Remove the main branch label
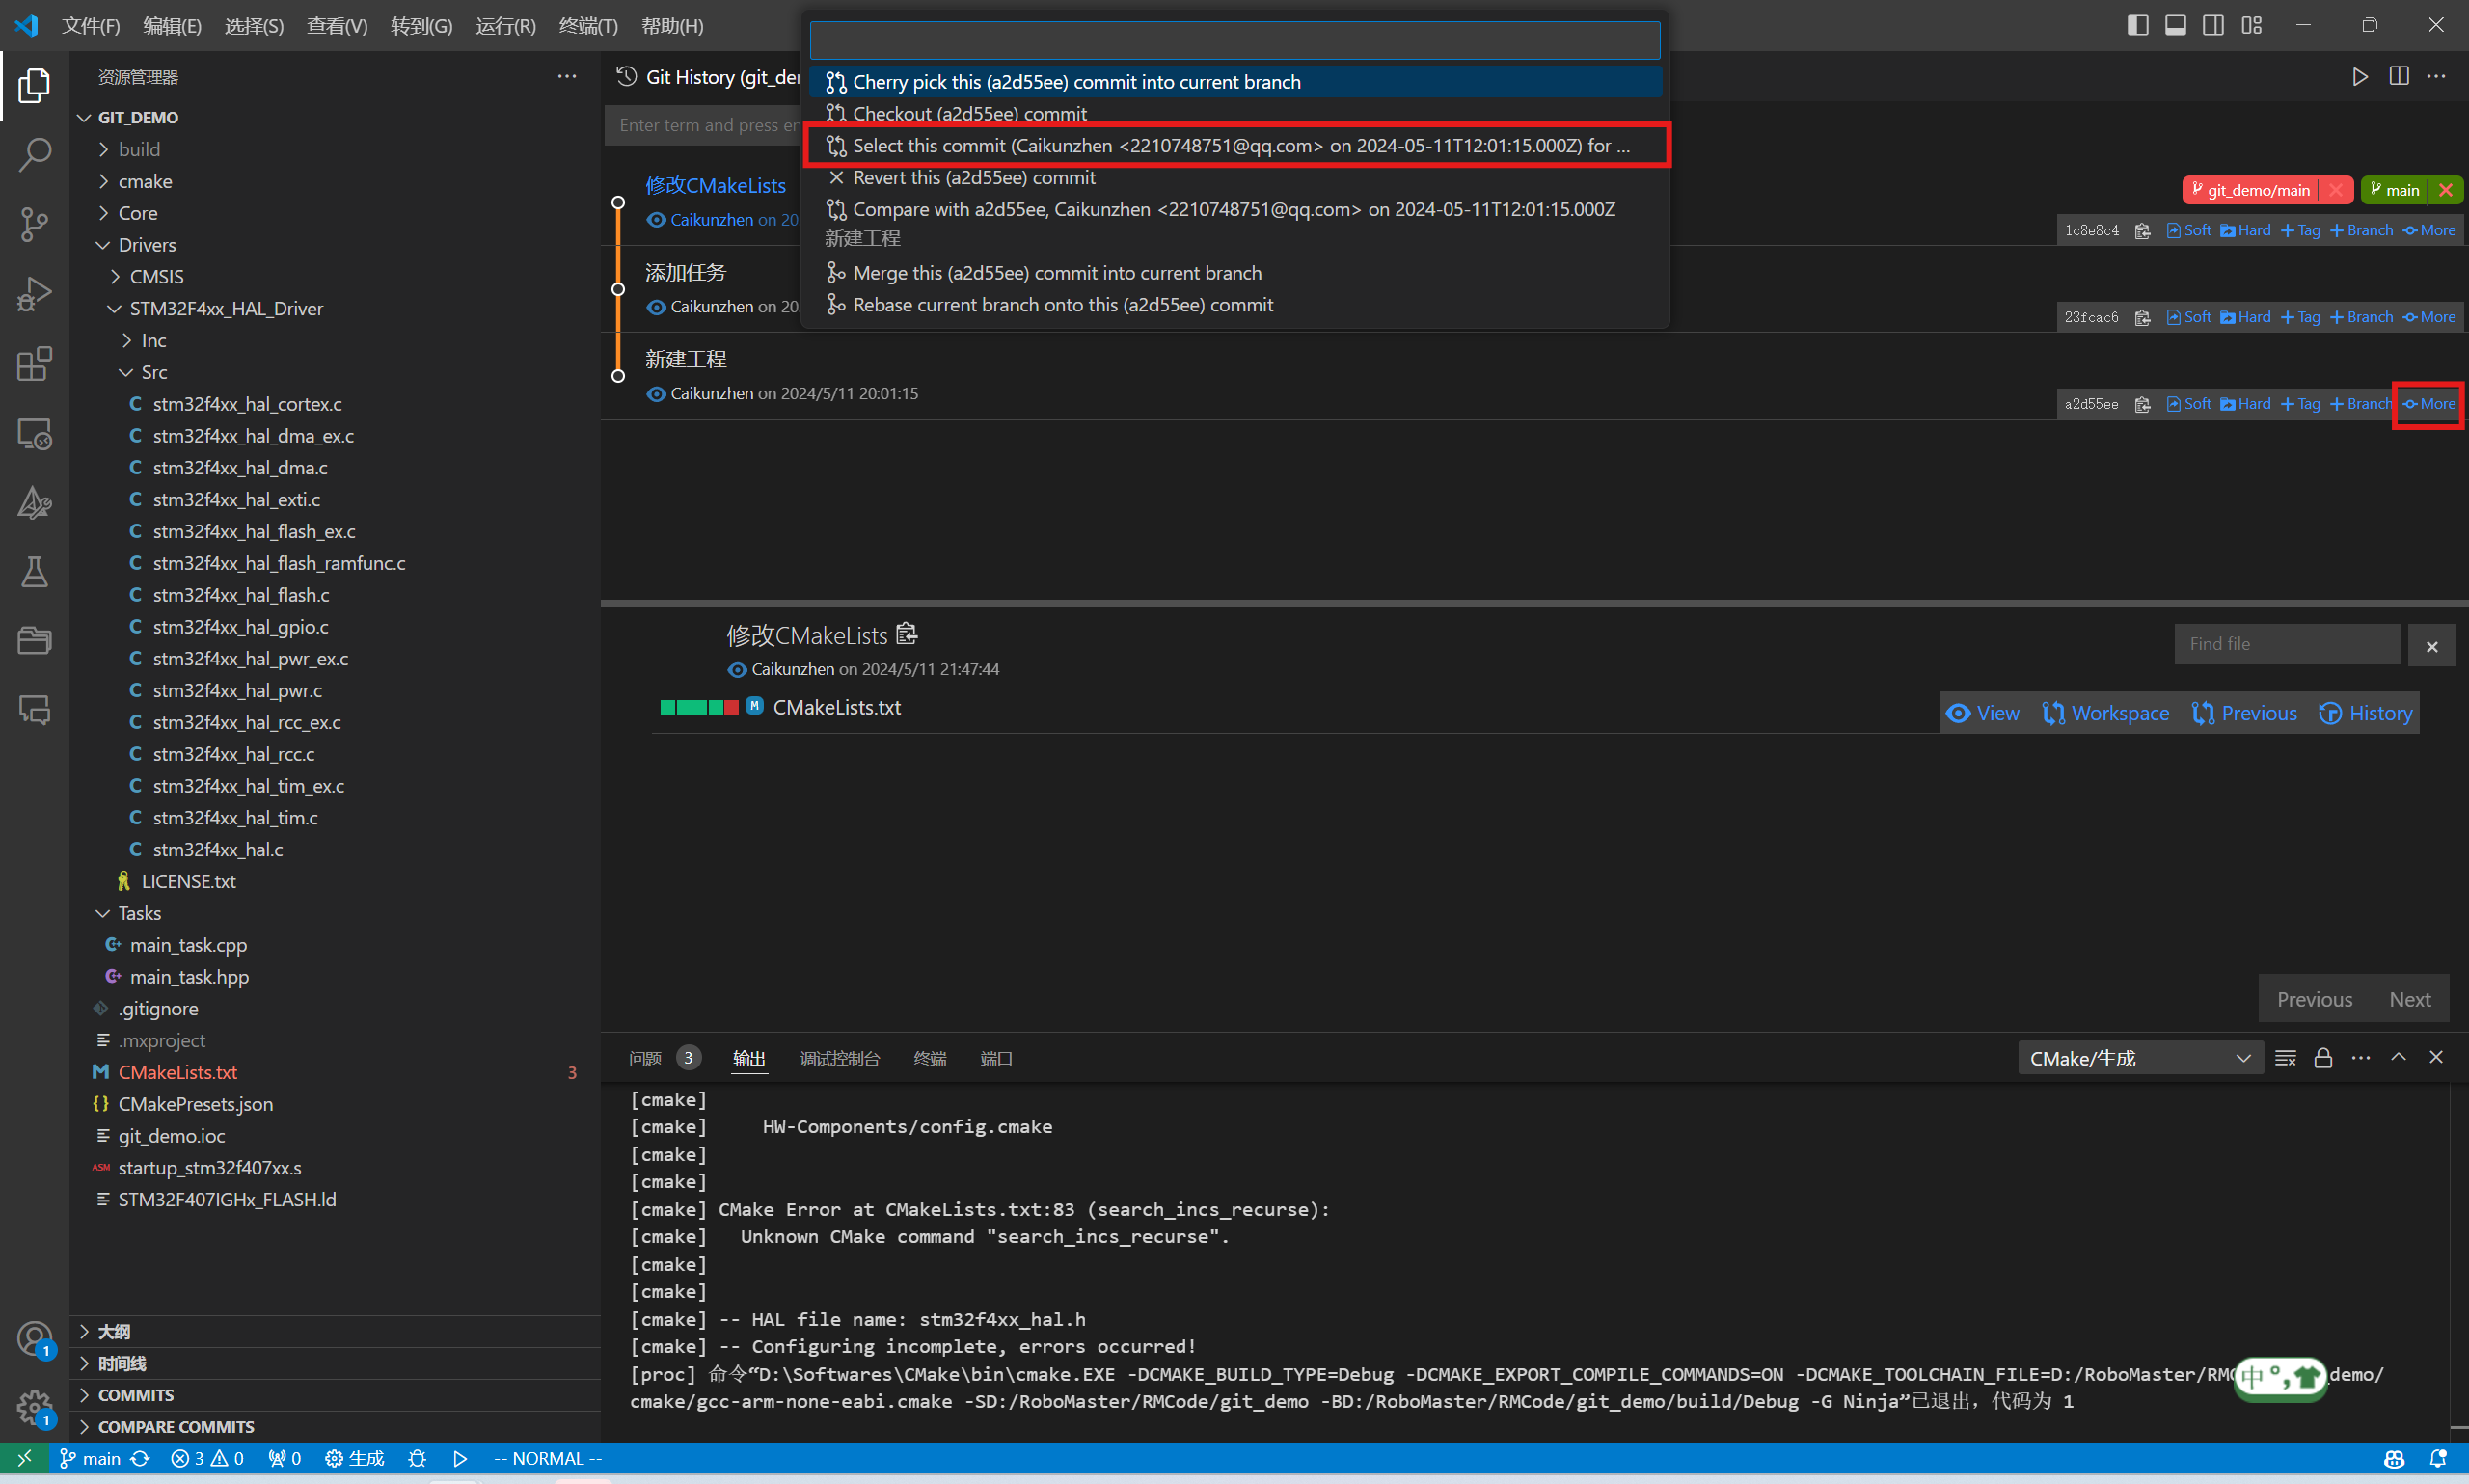Viewport: 2469px width, 1484px height. (x=2445, y=190)
